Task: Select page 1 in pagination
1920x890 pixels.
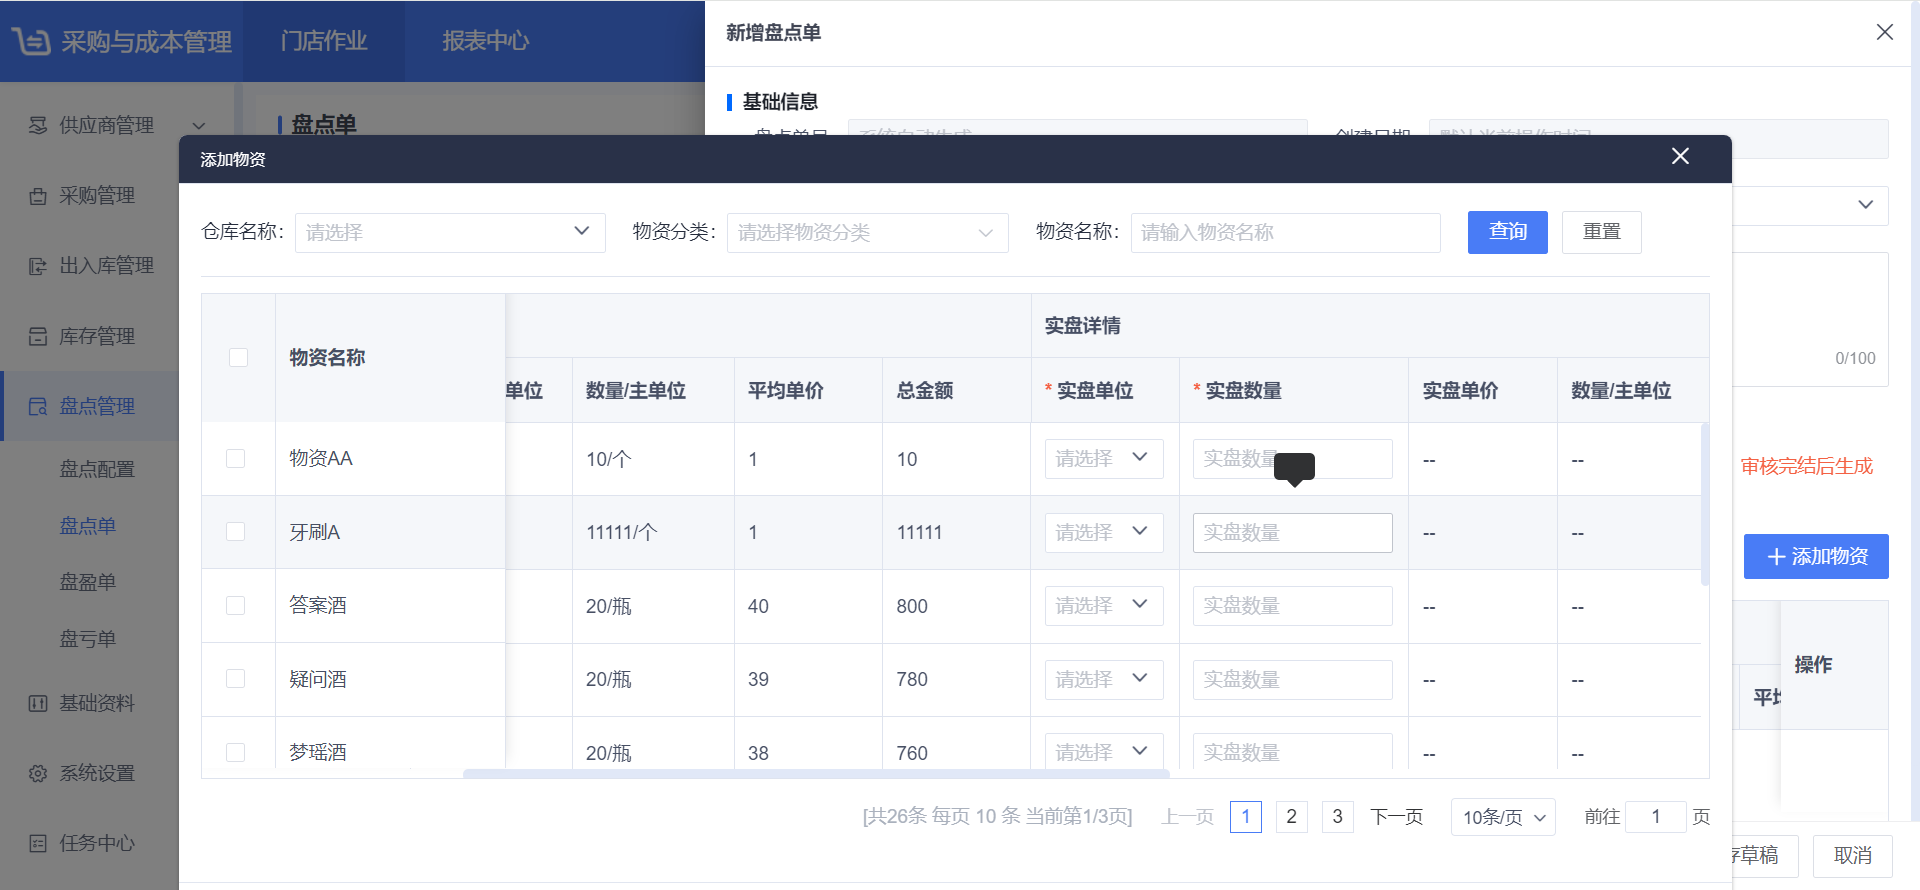Action: click(x=1245, y=817)
